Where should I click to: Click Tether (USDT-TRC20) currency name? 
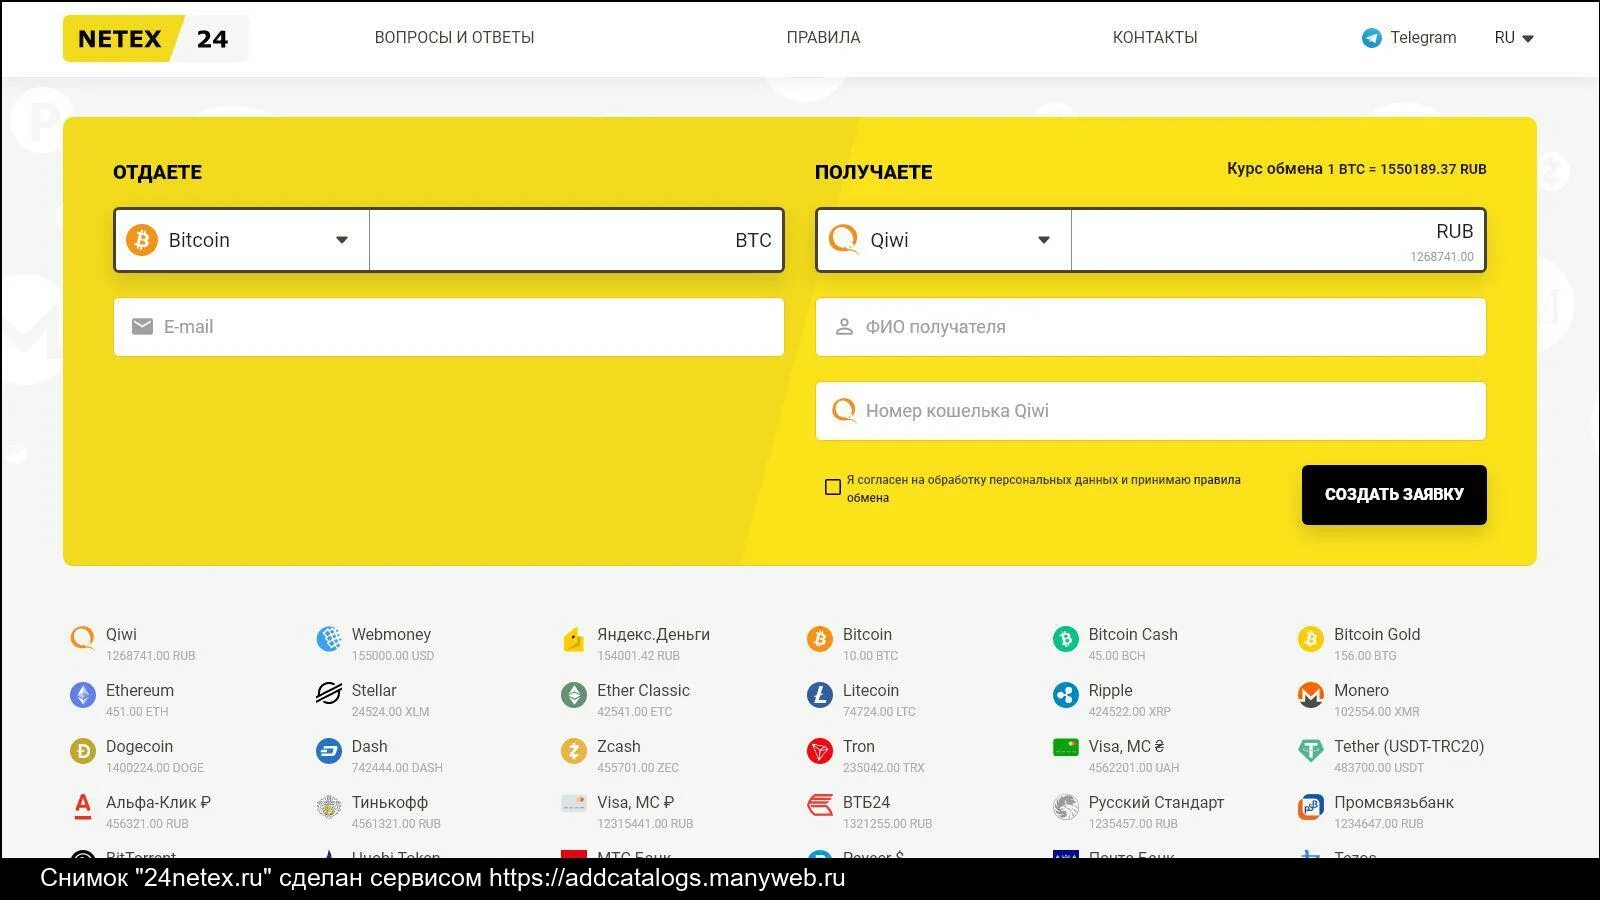pyautogui.click(x=1409, y=746)
